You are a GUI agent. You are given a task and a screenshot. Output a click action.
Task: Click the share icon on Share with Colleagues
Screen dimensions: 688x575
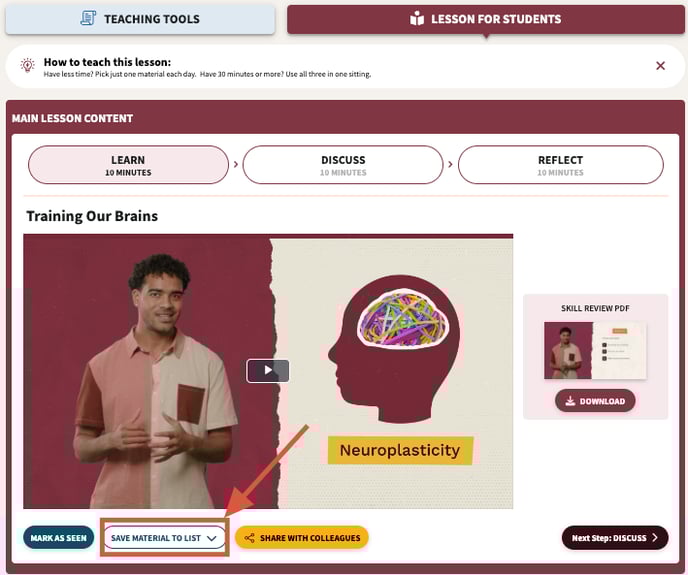pyautogui.click(x=249, y=538)
